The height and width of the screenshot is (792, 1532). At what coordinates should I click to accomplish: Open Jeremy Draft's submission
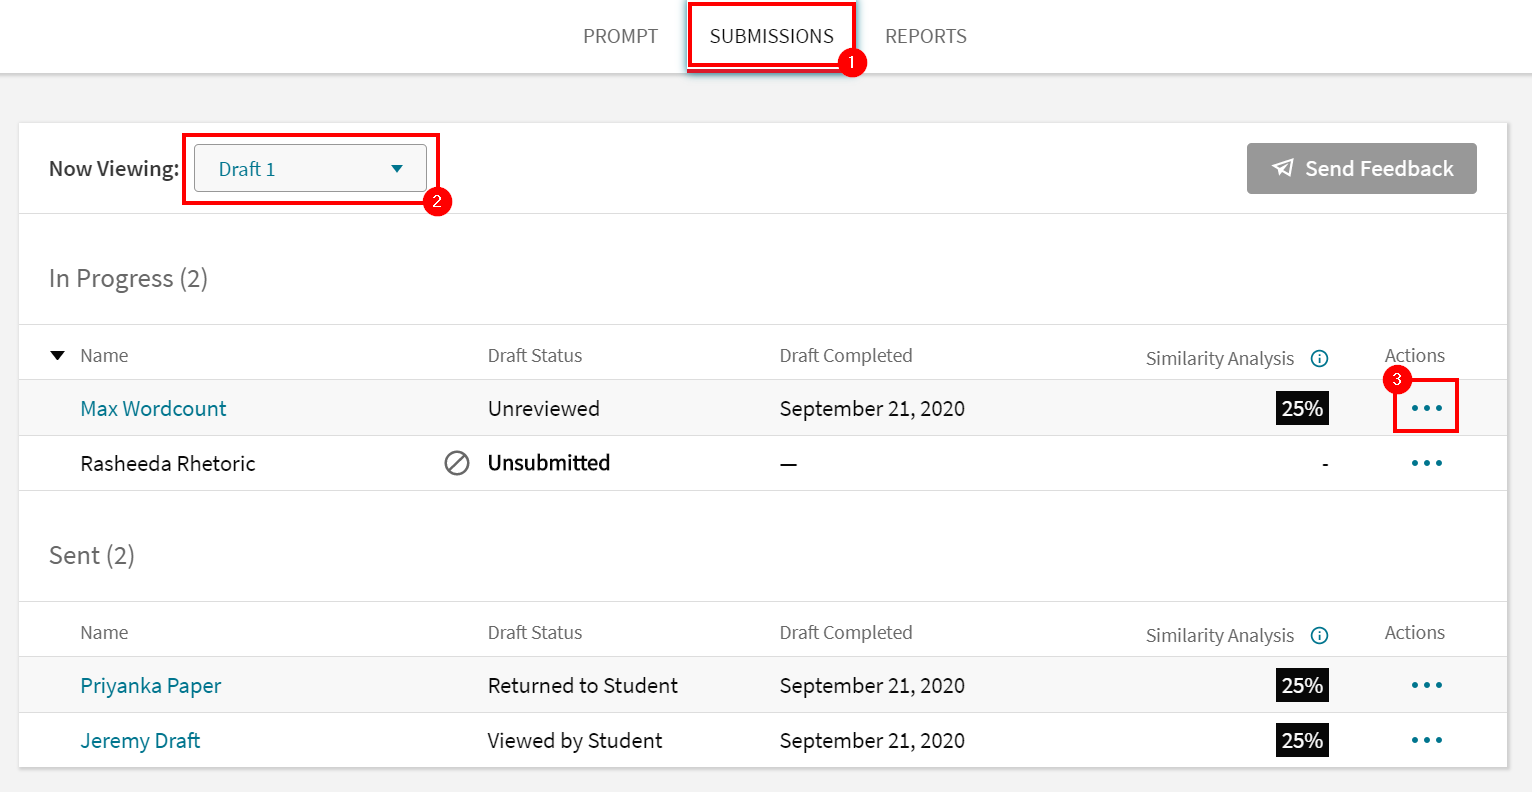140,740
